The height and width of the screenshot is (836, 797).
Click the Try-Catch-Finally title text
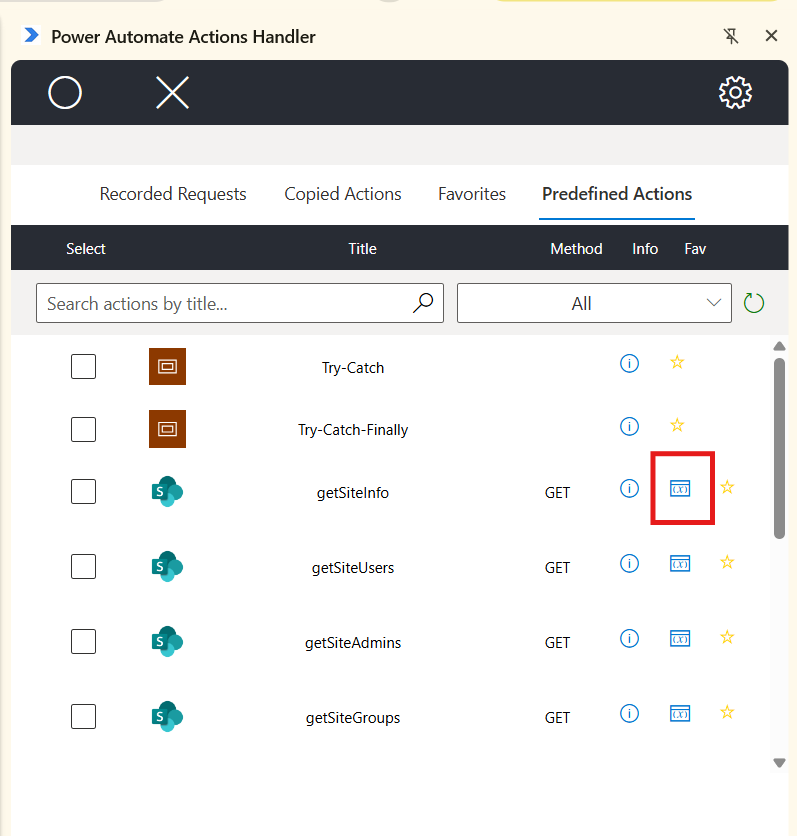[x=353, y=430]
